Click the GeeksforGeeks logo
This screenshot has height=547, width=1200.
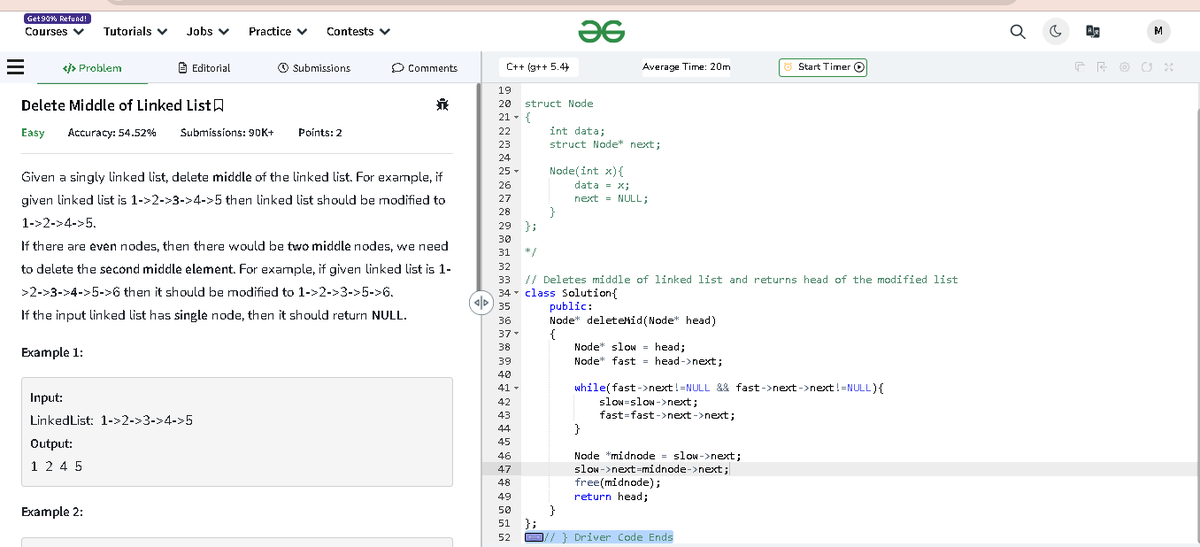click(x=601, y=32)
